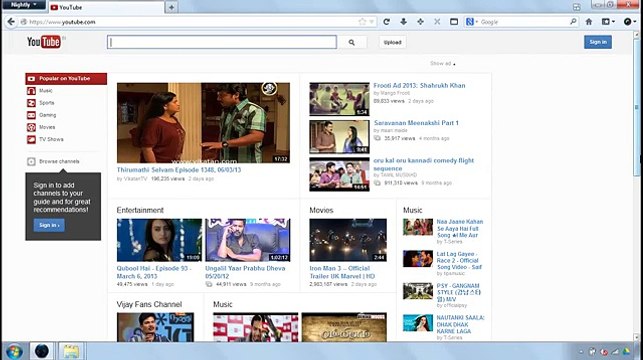Open Qubool Hai - Episode 93 title link
The height and width of the screenshot is (360, 643).
(154, 272)
